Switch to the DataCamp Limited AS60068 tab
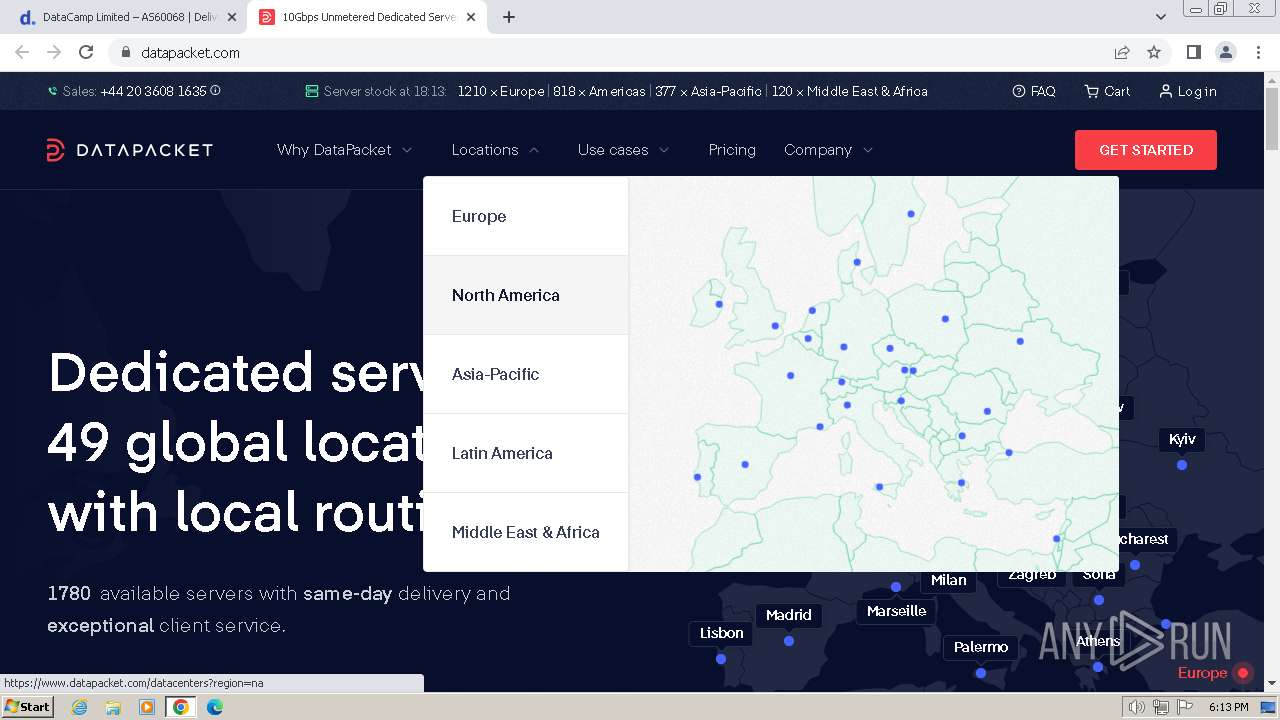The image size is (1280, 720). pos(127,17)
